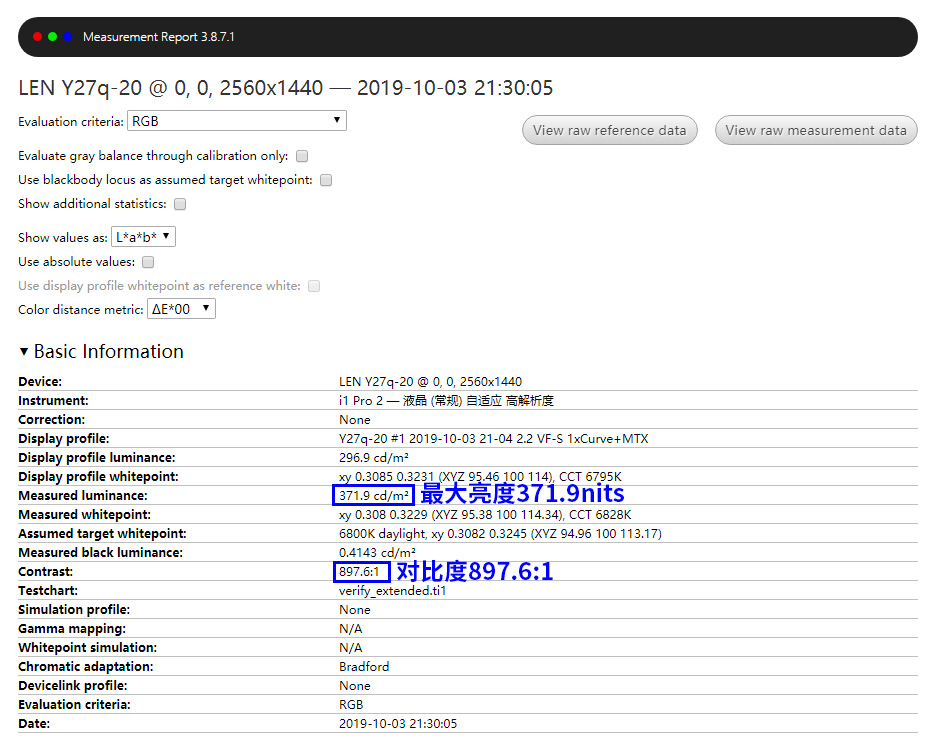Click the red circle icon in title bar
The width and height of the screenshot is (931, 748).
pos(37,36)
